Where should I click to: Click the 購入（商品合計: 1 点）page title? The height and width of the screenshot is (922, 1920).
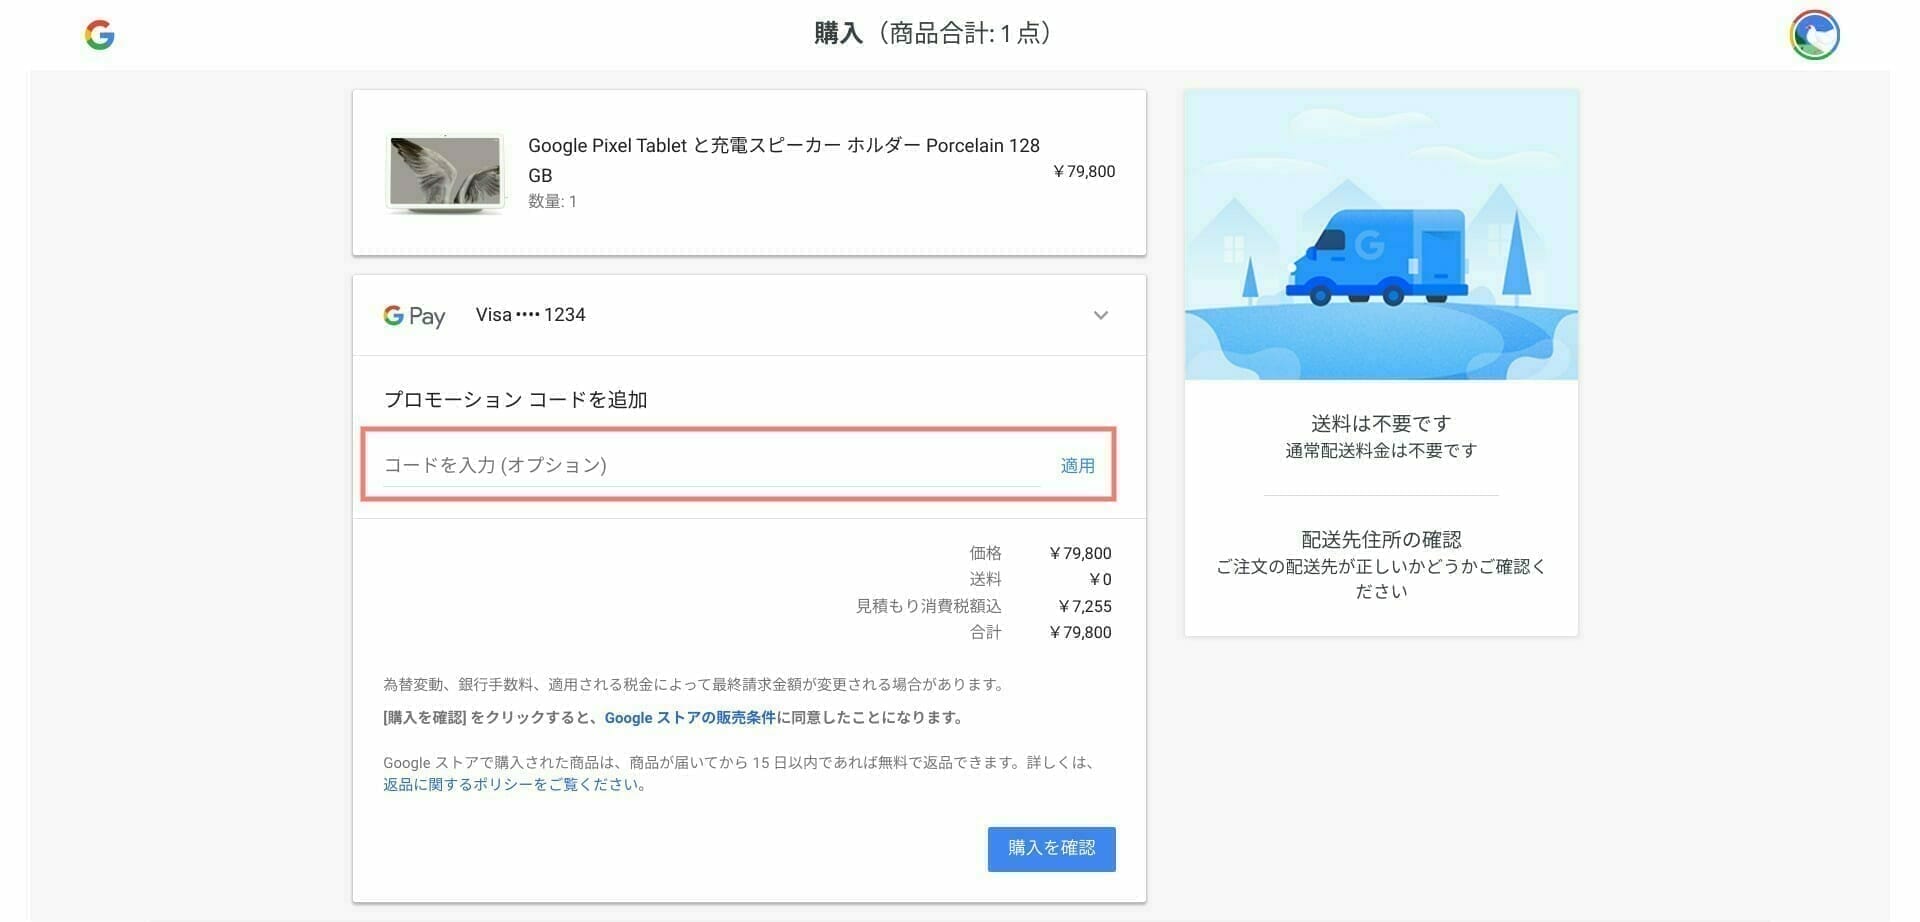tap(932, 34)
